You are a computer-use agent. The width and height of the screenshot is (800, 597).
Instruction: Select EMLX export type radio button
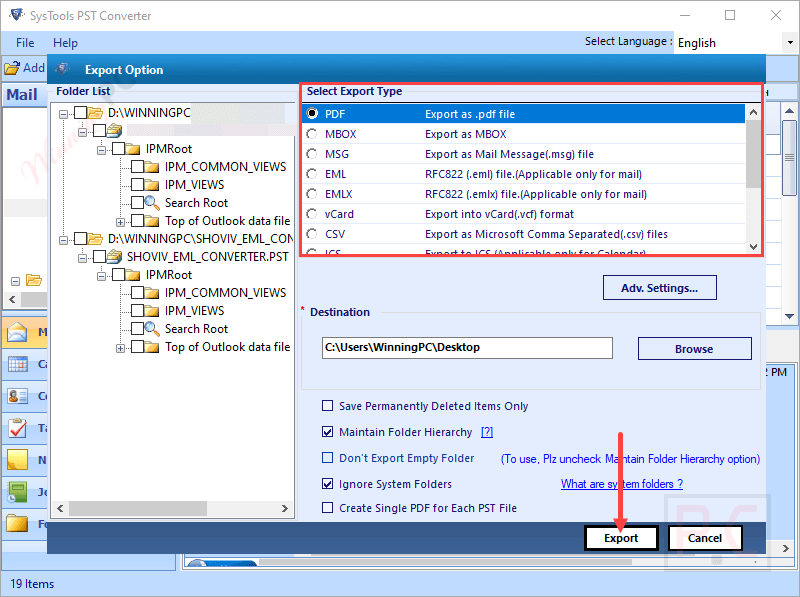[x=312, y=194]
